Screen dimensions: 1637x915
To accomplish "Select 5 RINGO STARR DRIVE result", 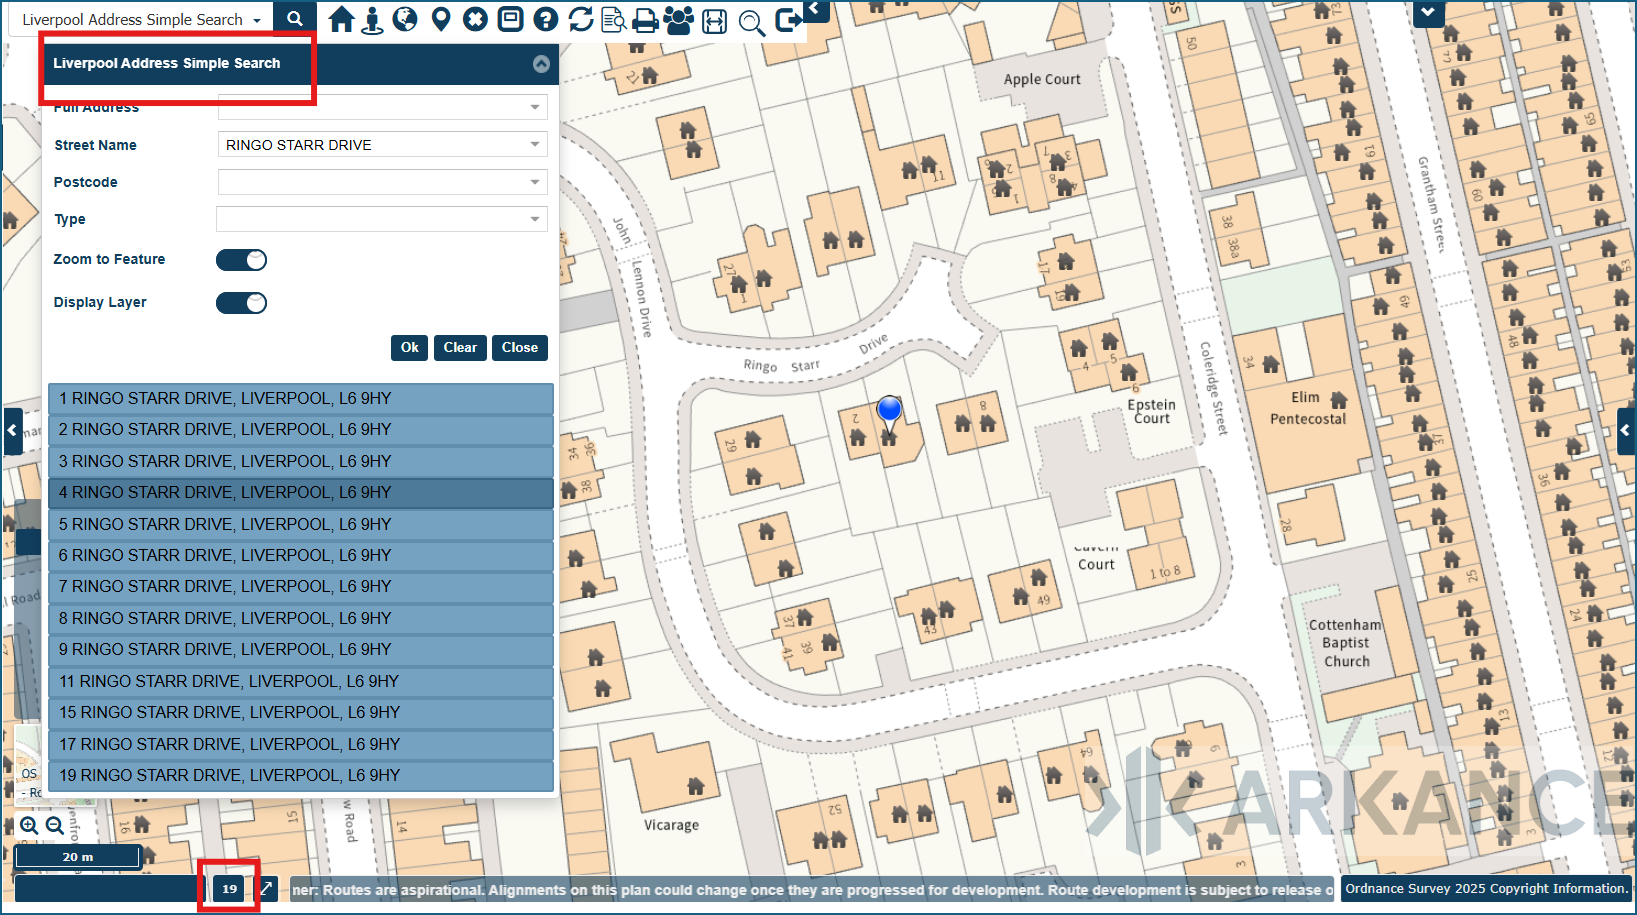I will point(301,524).
